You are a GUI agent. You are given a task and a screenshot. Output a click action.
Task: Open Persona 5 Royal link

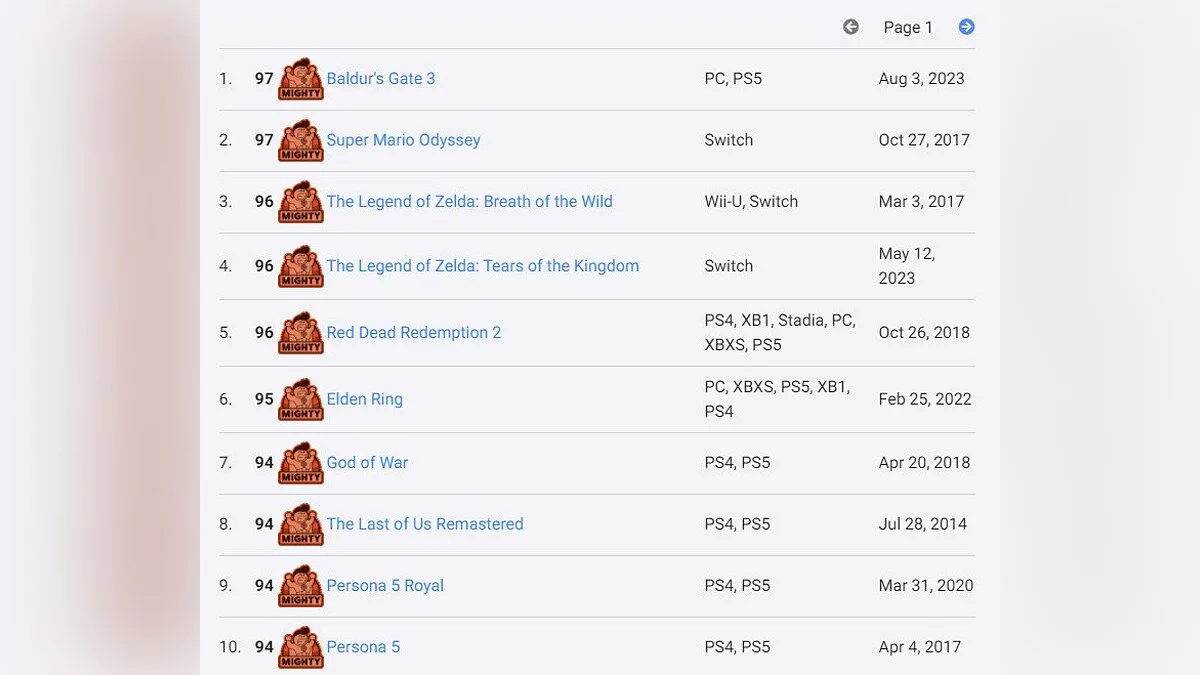385,586
